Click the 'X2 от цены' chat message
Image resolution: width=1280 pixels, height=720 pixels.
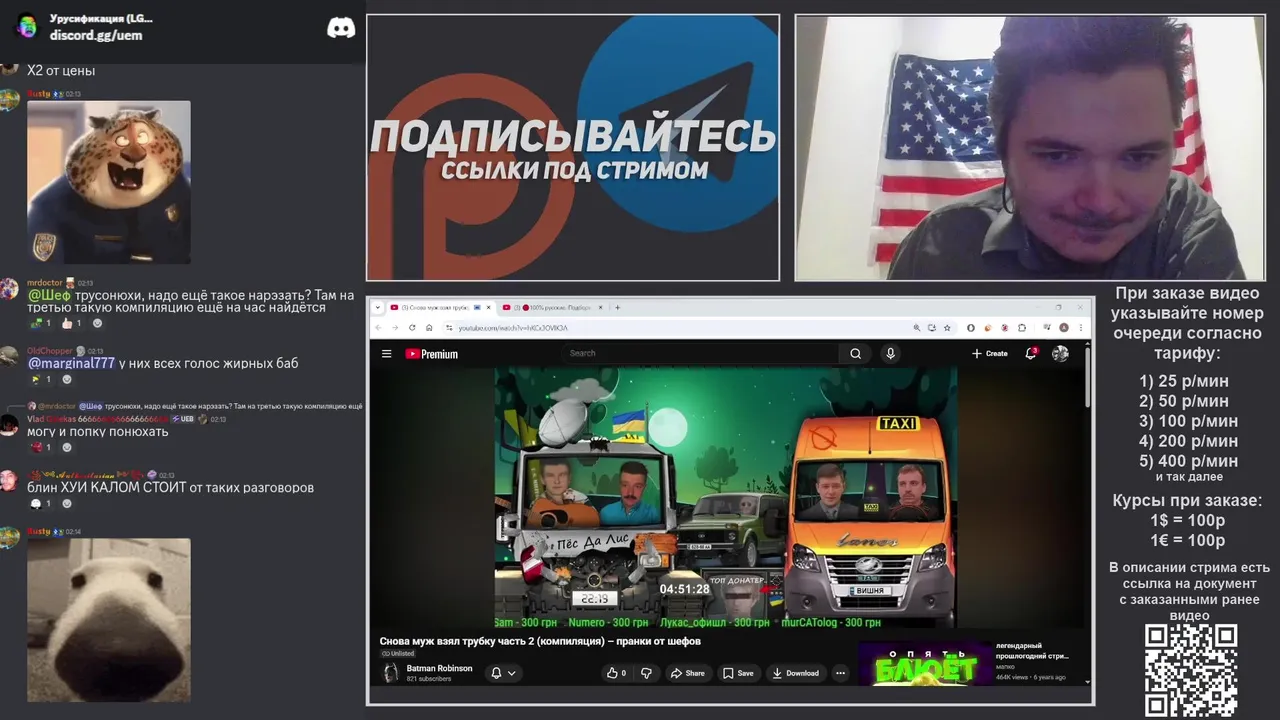(61, 71)
